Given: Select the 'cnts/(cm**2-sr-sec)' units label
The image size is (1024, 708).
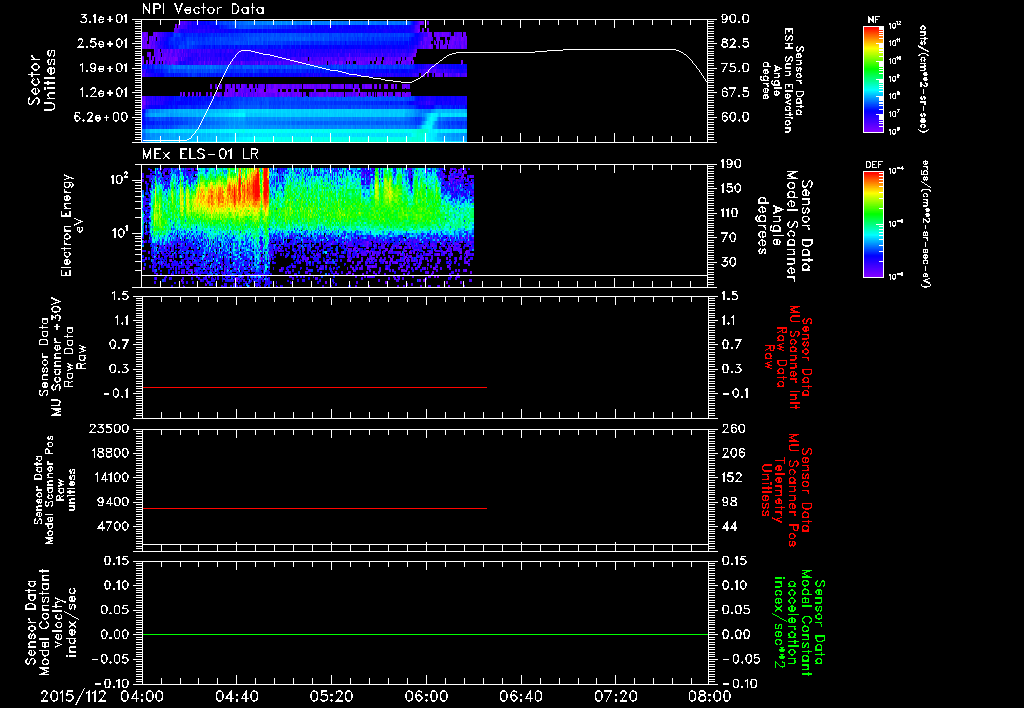Looking at the screenshot, I should [x=923, y=79].
